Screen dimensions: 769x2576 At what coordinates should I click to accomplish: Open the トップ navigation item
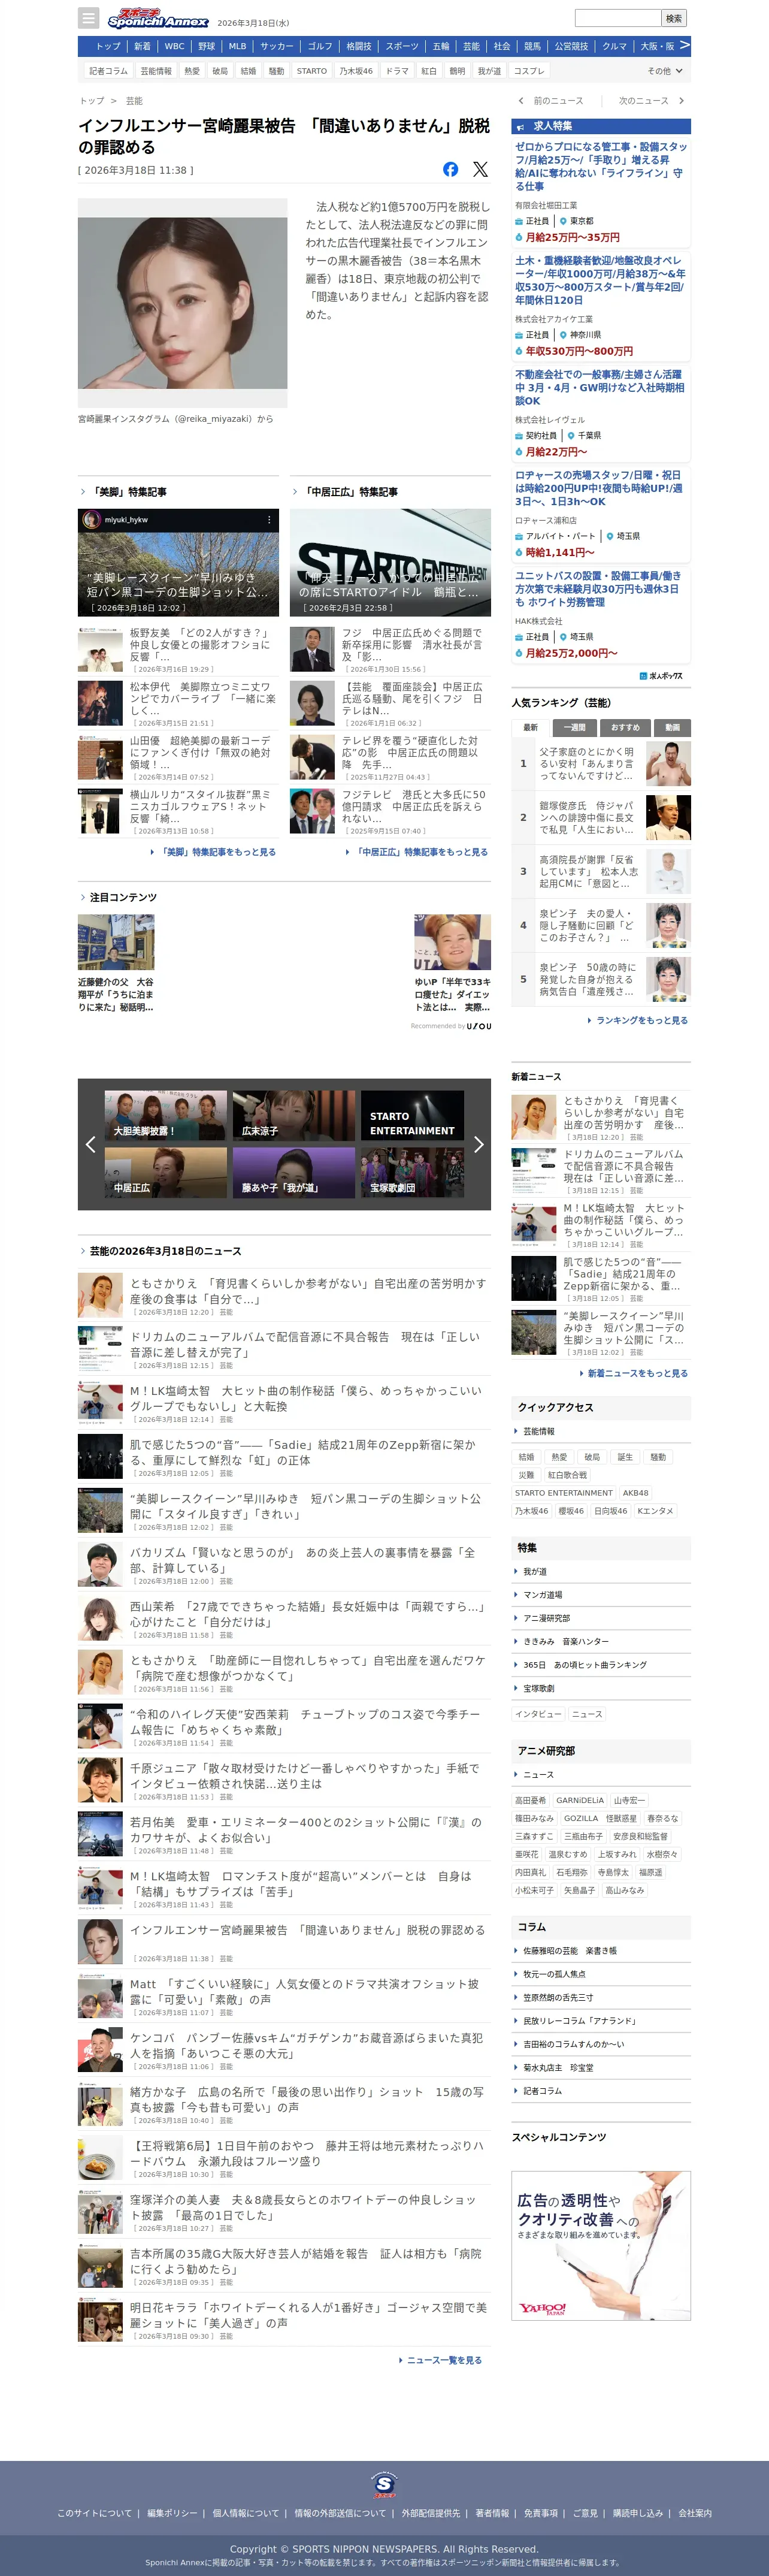pos(108,46)
